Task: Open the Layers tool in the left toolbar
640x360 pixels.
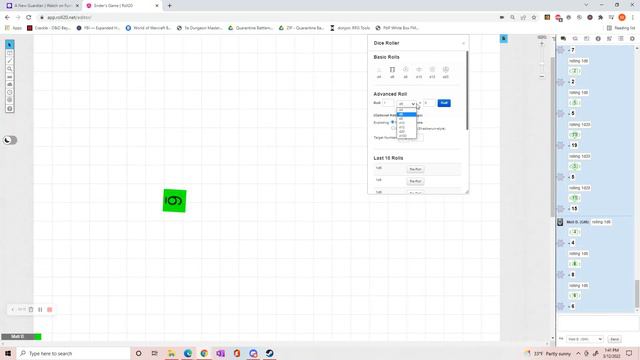Action: (x=10, y=53)
